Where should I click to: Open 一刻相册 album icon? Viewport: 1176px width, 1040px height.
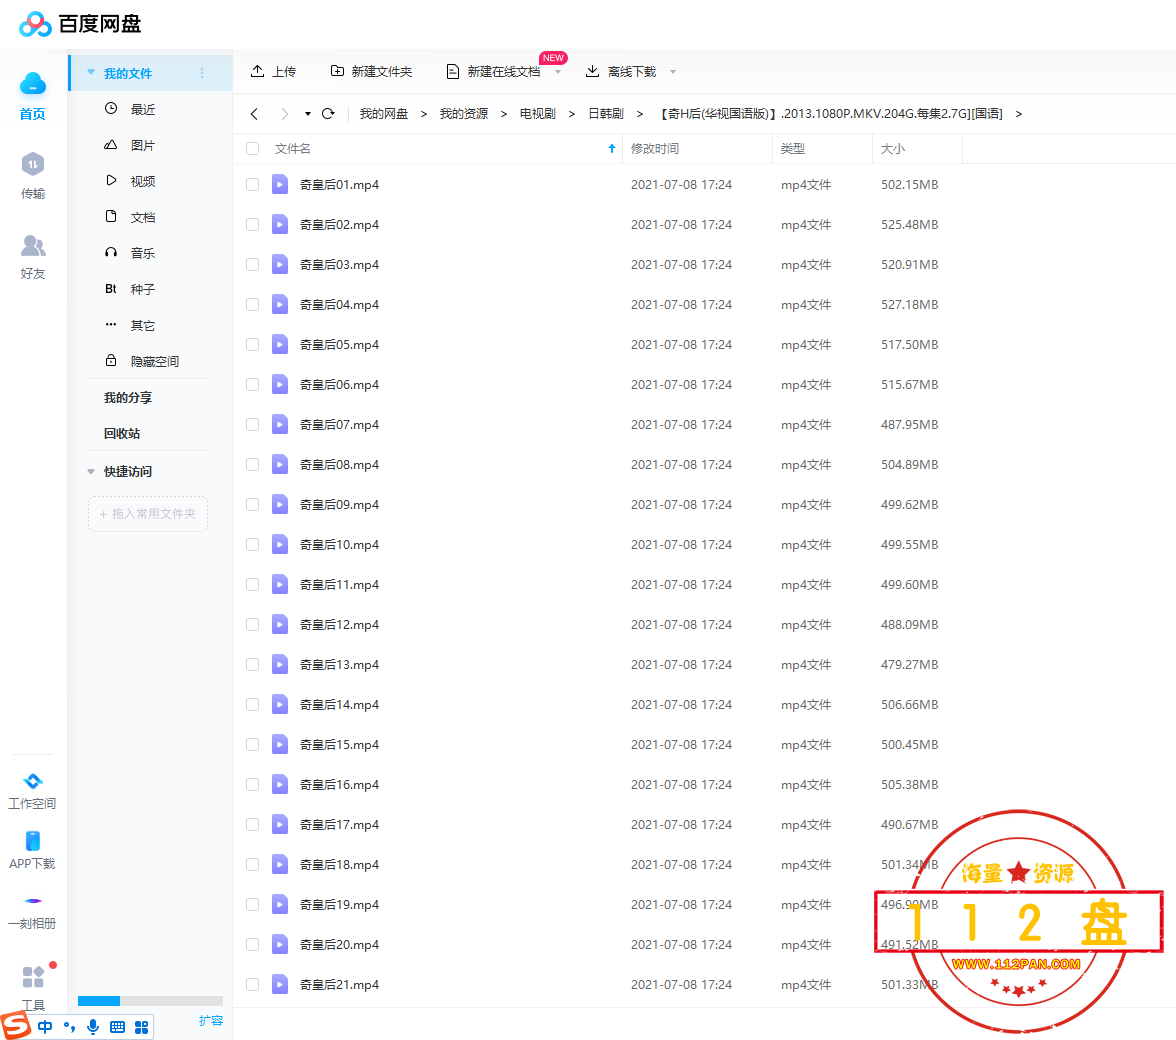pos(32,901)
